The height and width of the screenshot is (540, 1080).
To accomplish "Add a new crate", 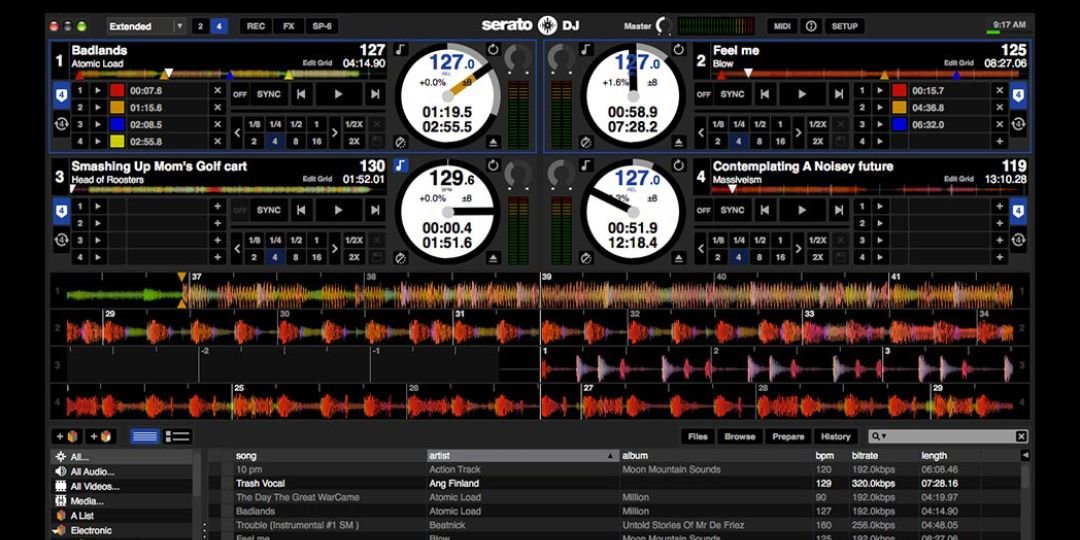I will (x=68, y=436).
